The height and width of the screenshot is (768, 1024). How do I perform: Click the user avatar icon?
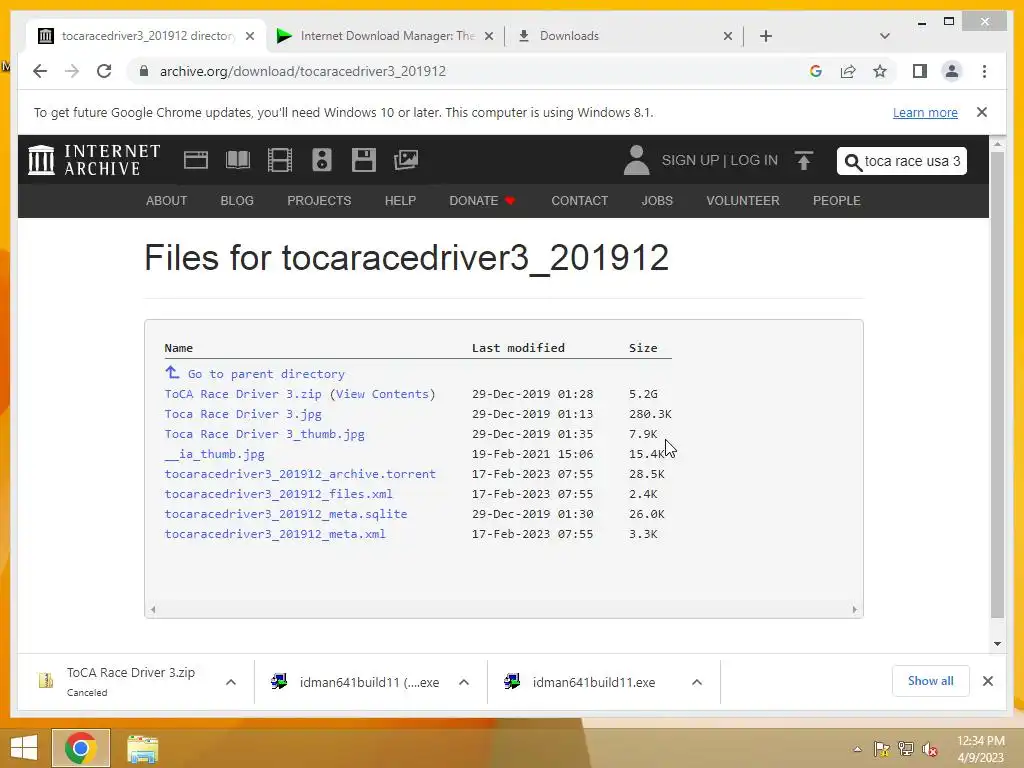[x=636, y=160]
